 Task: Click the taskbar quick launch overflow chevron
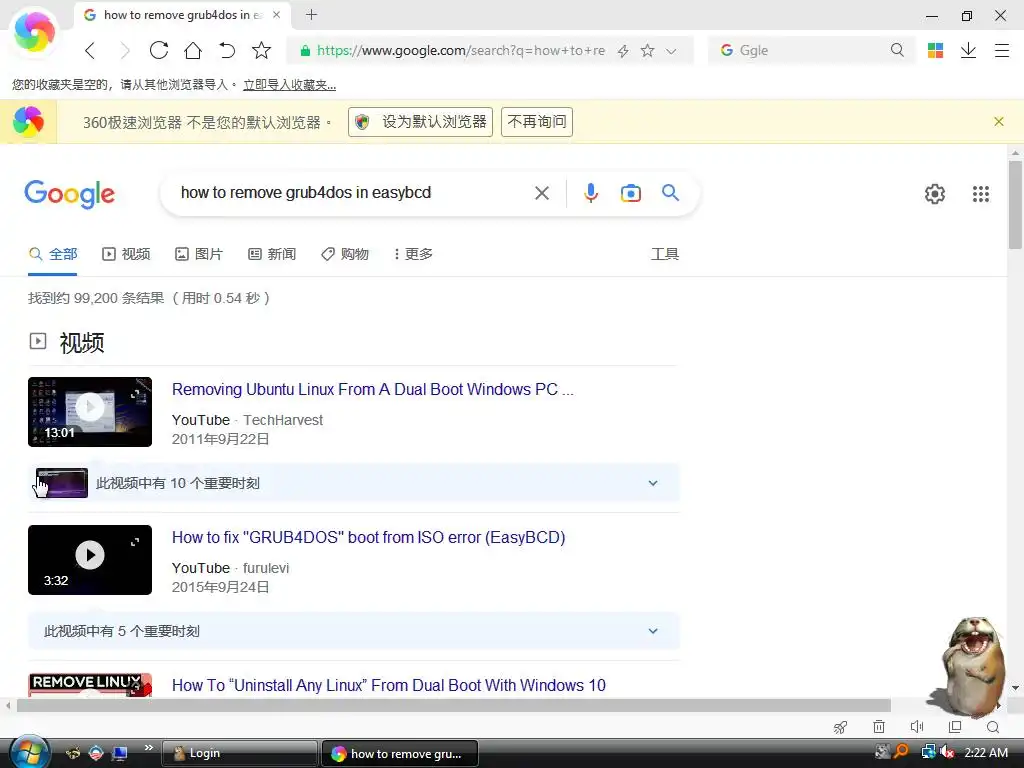pos(149,748)
